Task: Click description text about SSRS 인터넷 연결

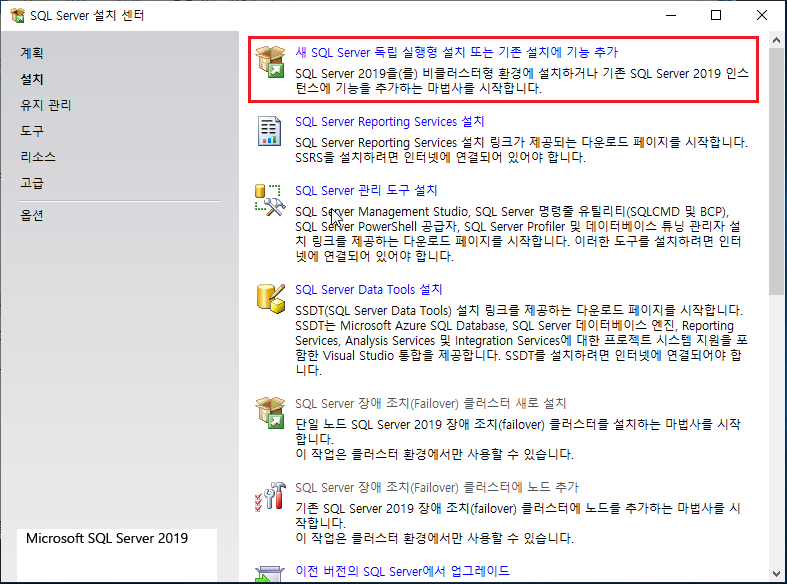Action: (x=521, y=150)
